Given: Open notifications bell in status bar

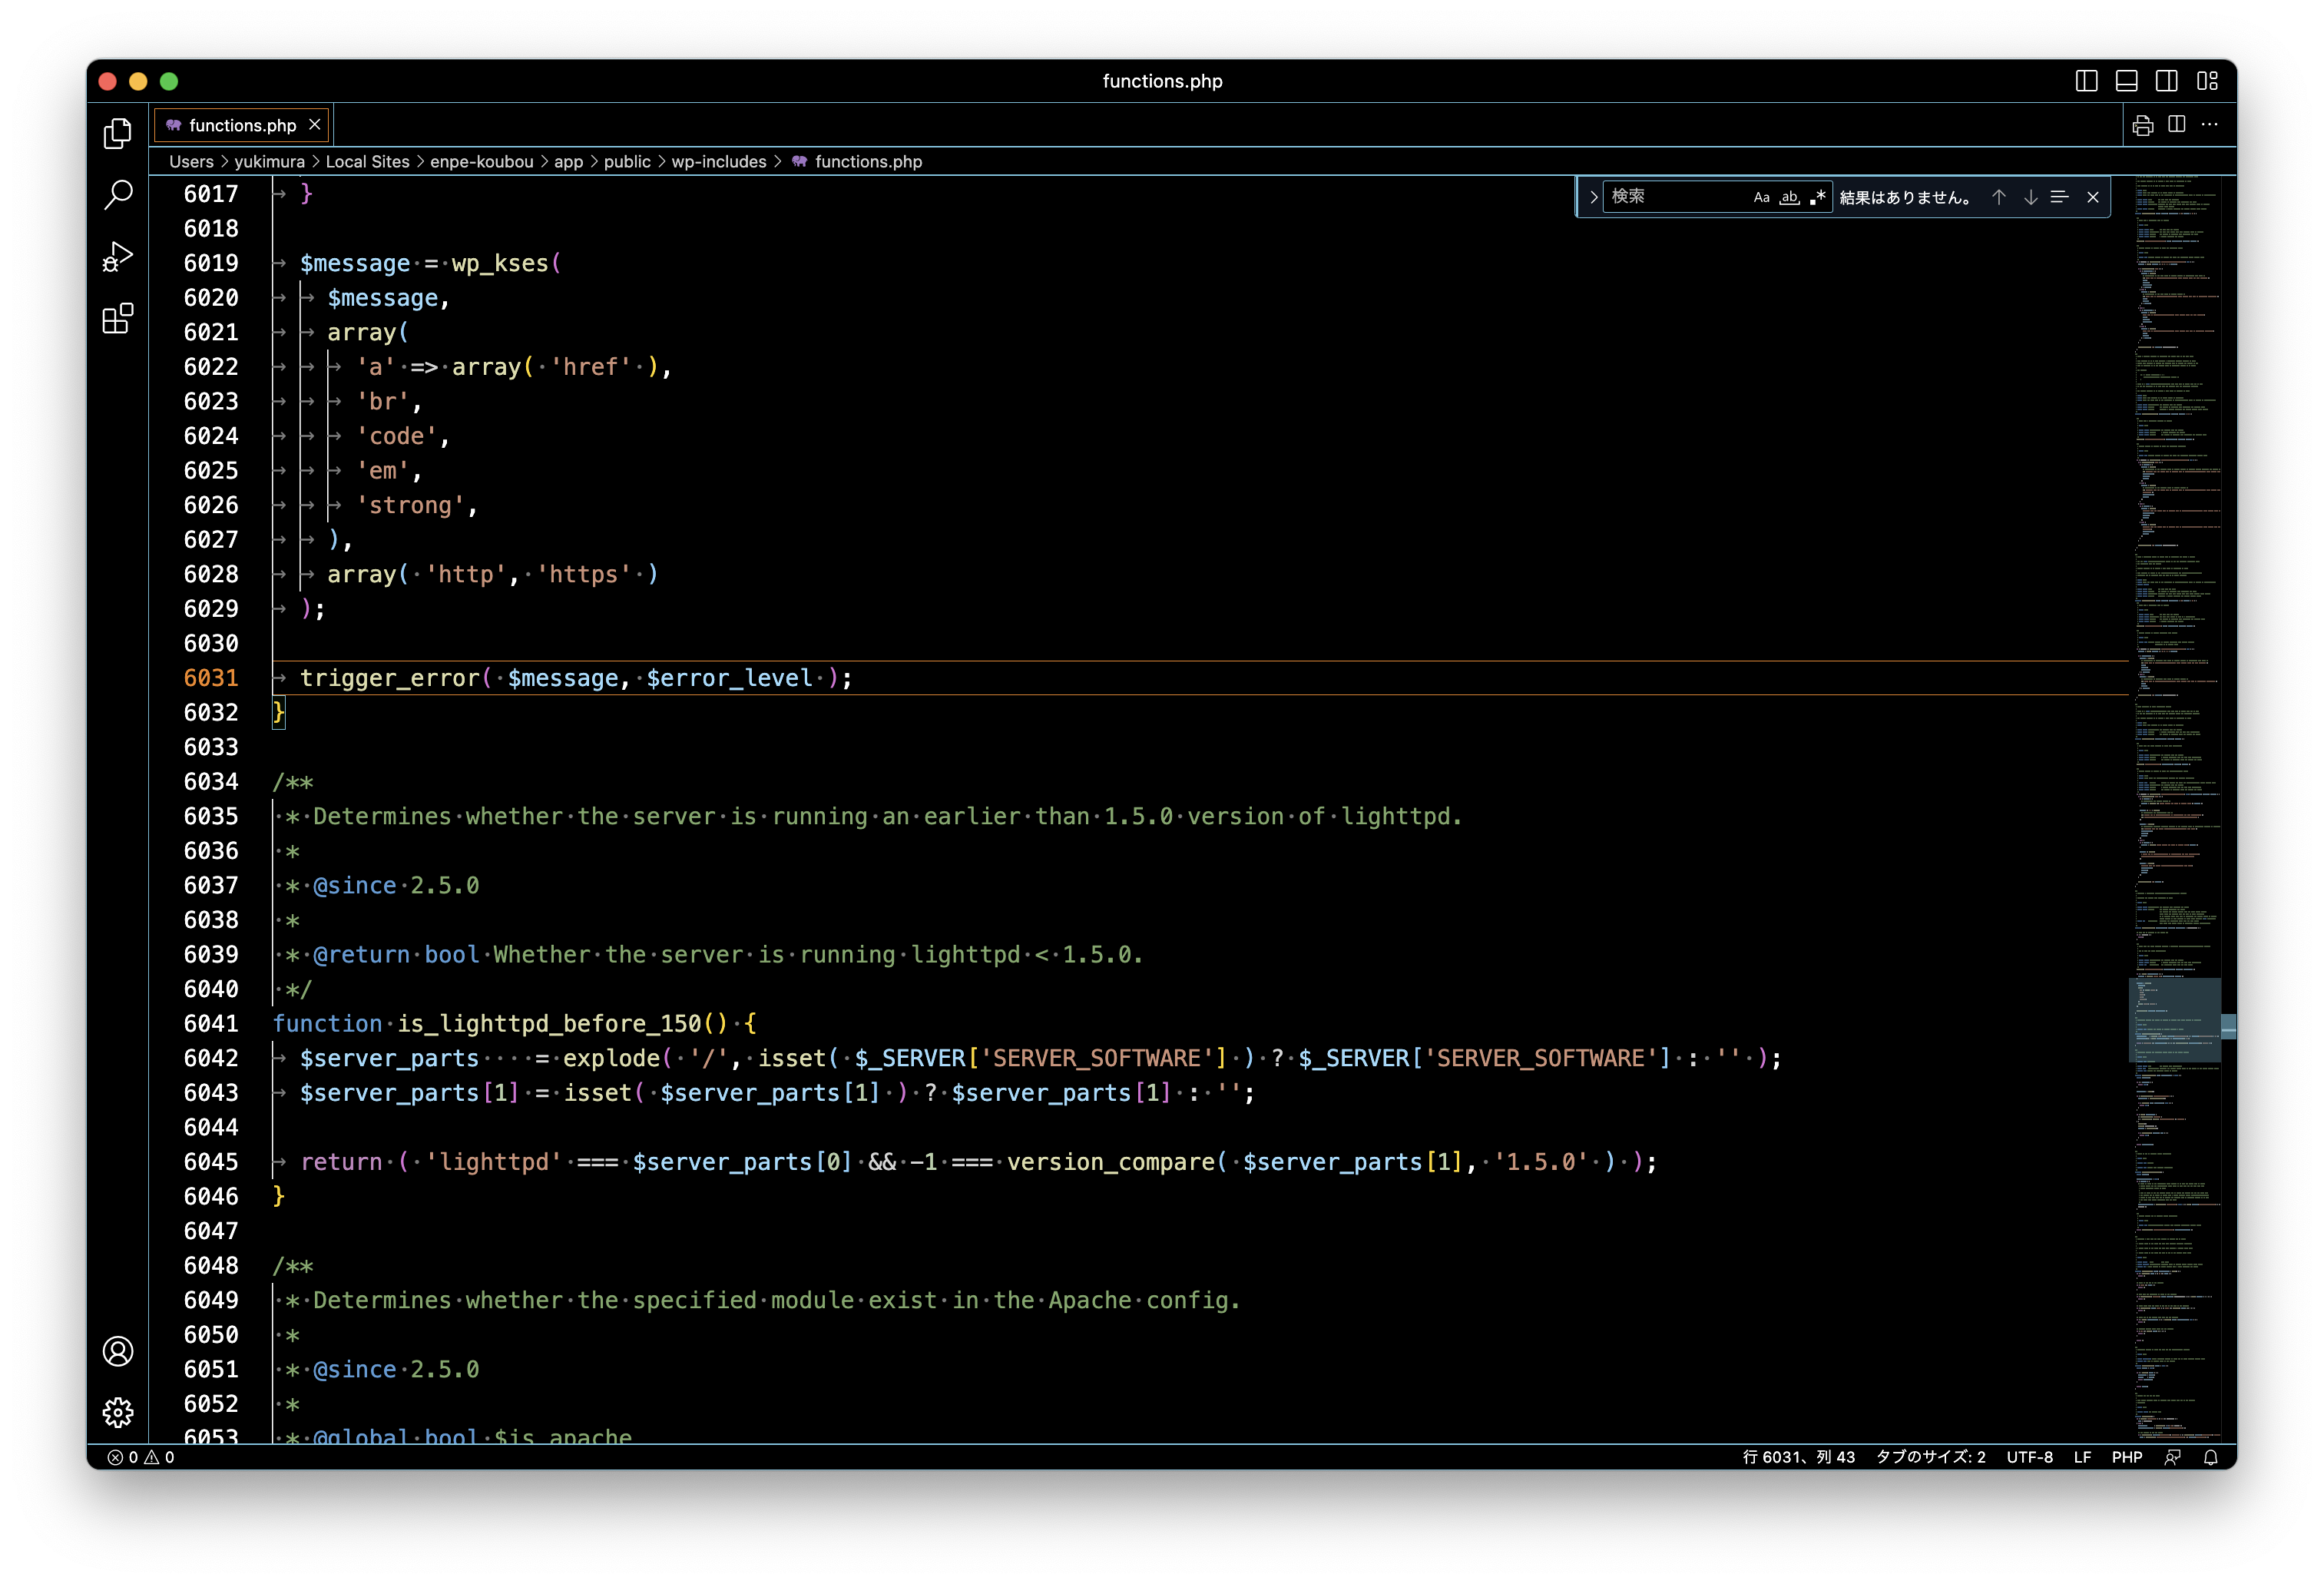Looking at the screenshot, I should (x=2210, y=1457).
